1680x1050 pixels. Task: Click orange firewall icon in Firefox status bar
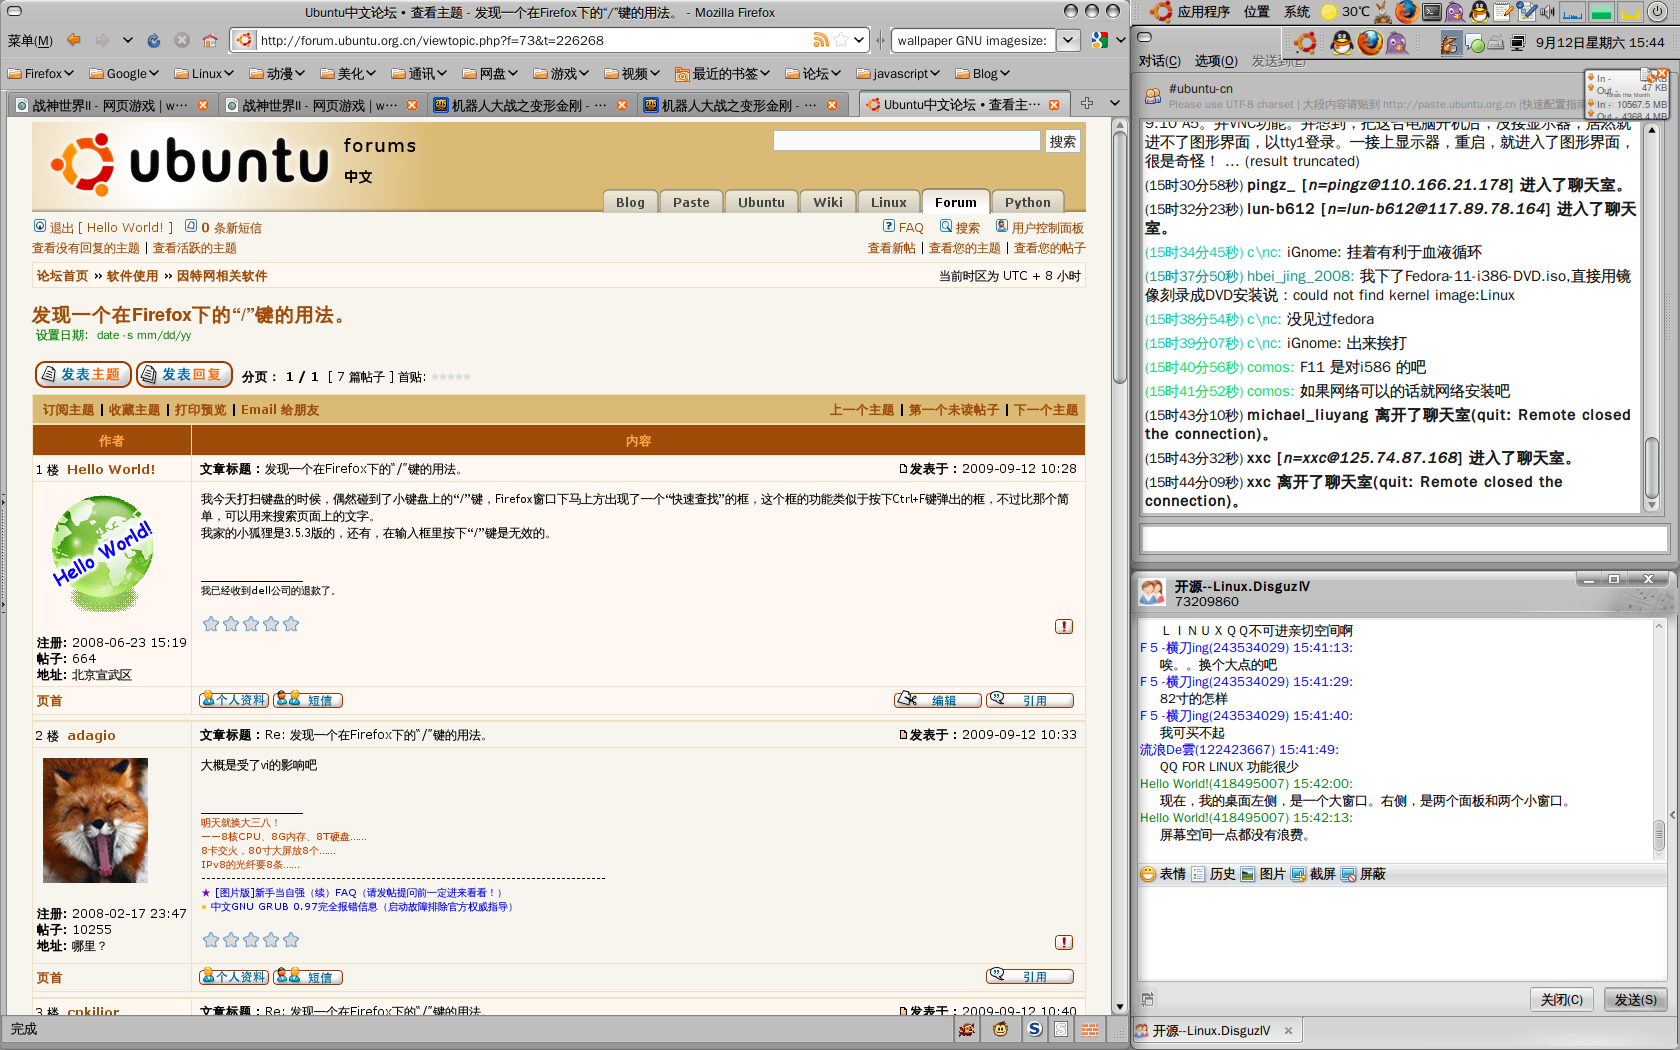click(x=1090, y=1029)
